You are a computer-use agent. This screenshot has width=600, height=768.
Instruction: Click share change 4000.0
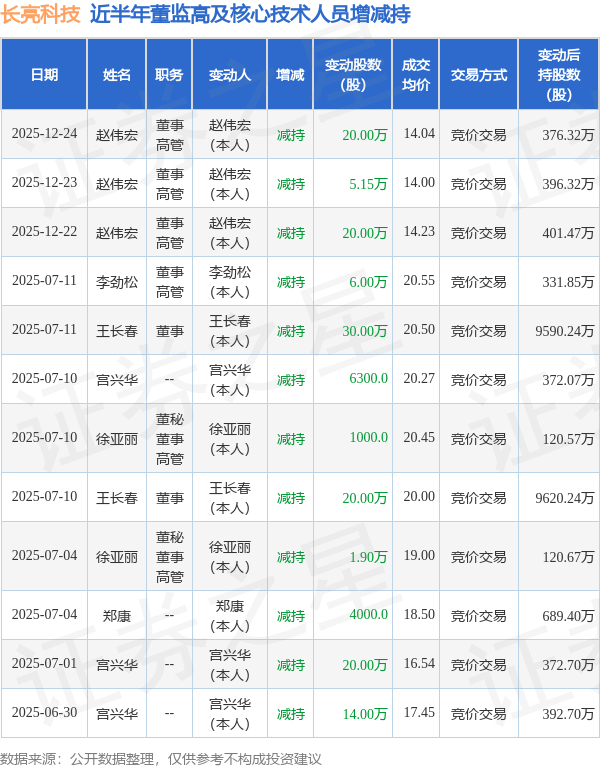(368, 614)
